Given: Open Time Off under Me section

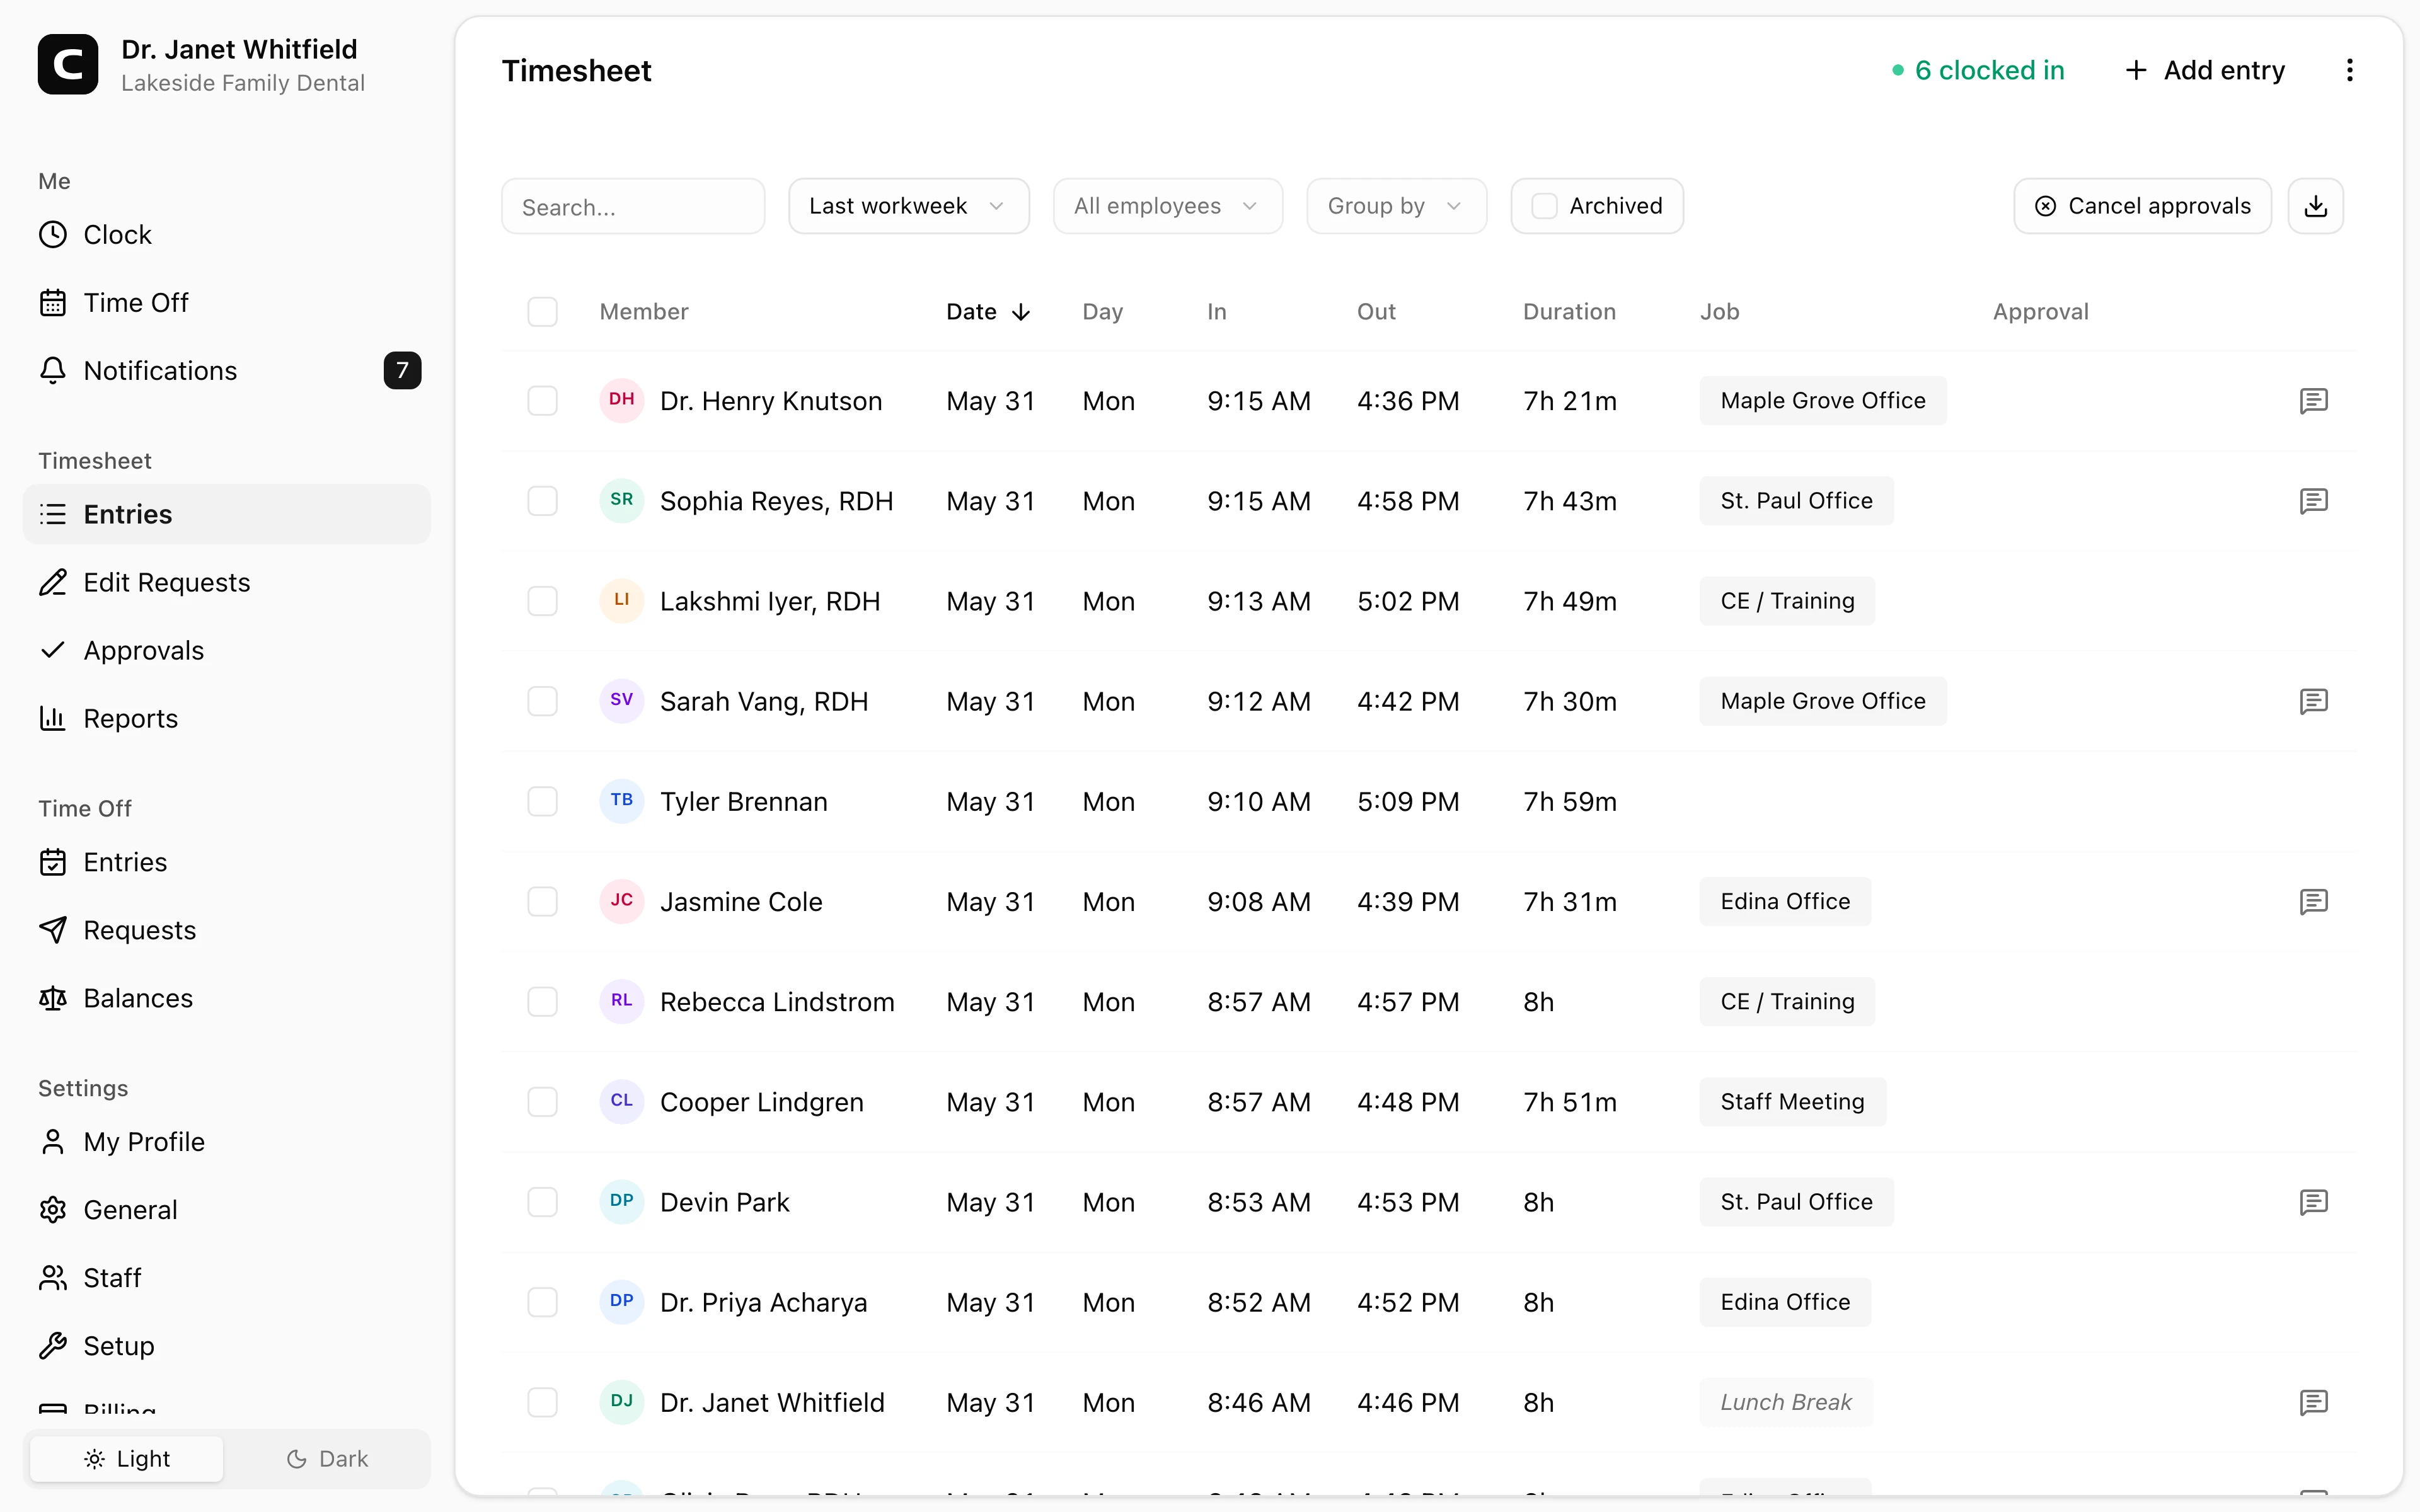Looking at the screenshot, I should [x=226, y=303].
